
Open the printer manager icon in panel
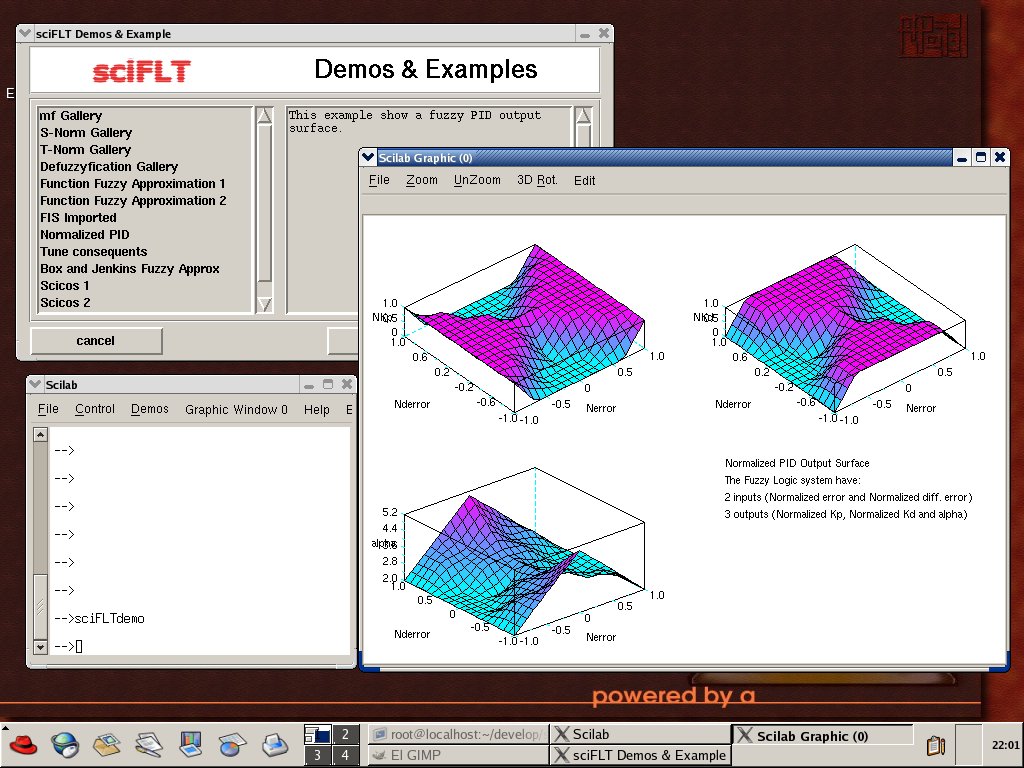(275, 744)
